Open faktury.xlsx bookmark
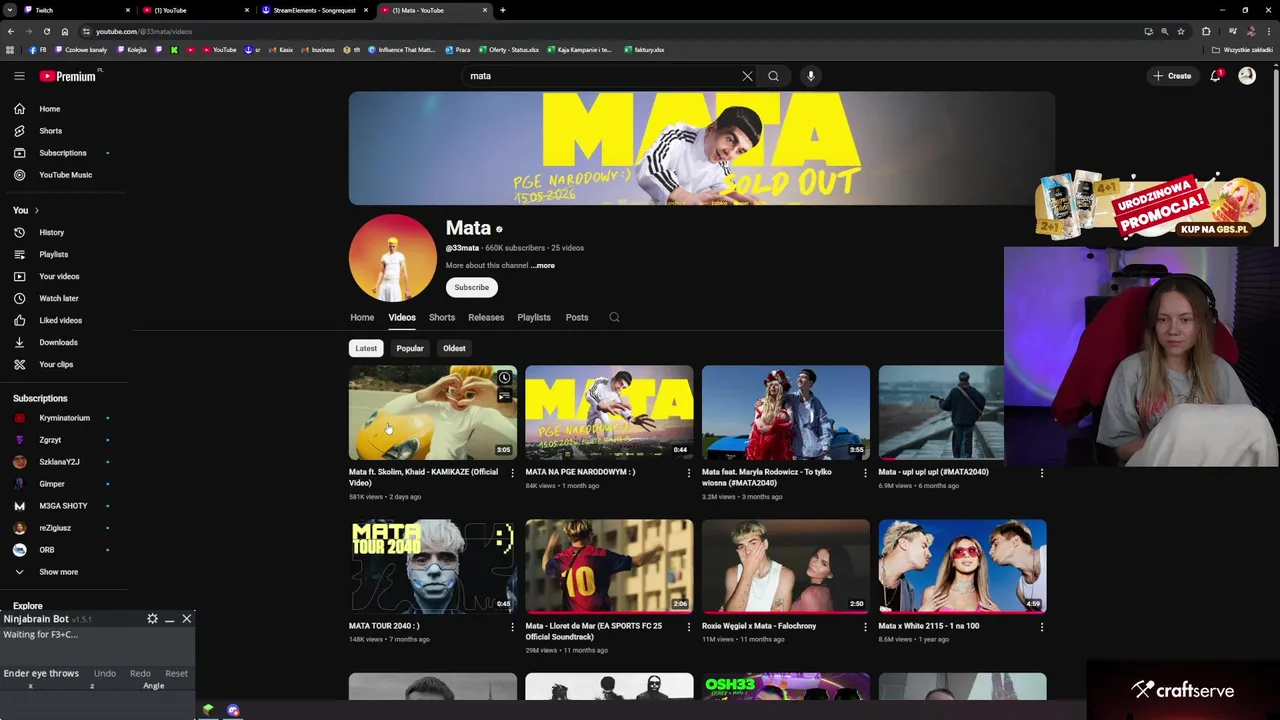Image resolution: width=1280 pixels, height=720 pixels. pos(644,50)
